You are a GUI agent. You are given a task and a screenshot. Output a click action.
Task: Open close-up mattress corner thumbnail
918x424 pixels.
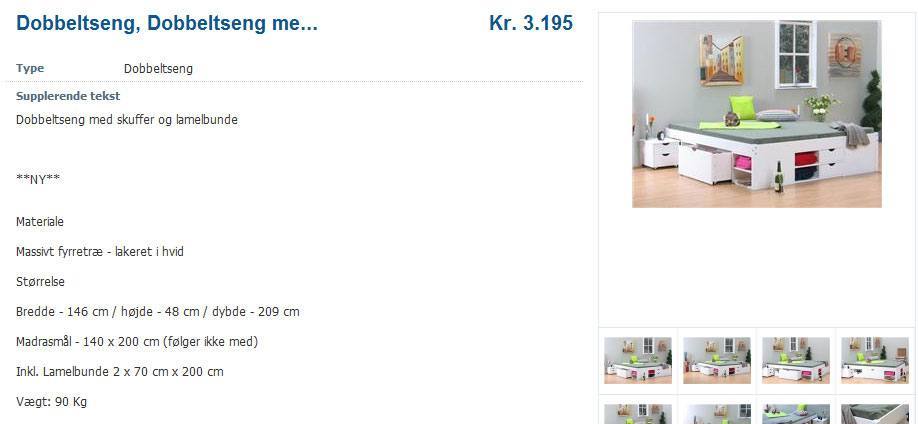(x=875, y=414)
